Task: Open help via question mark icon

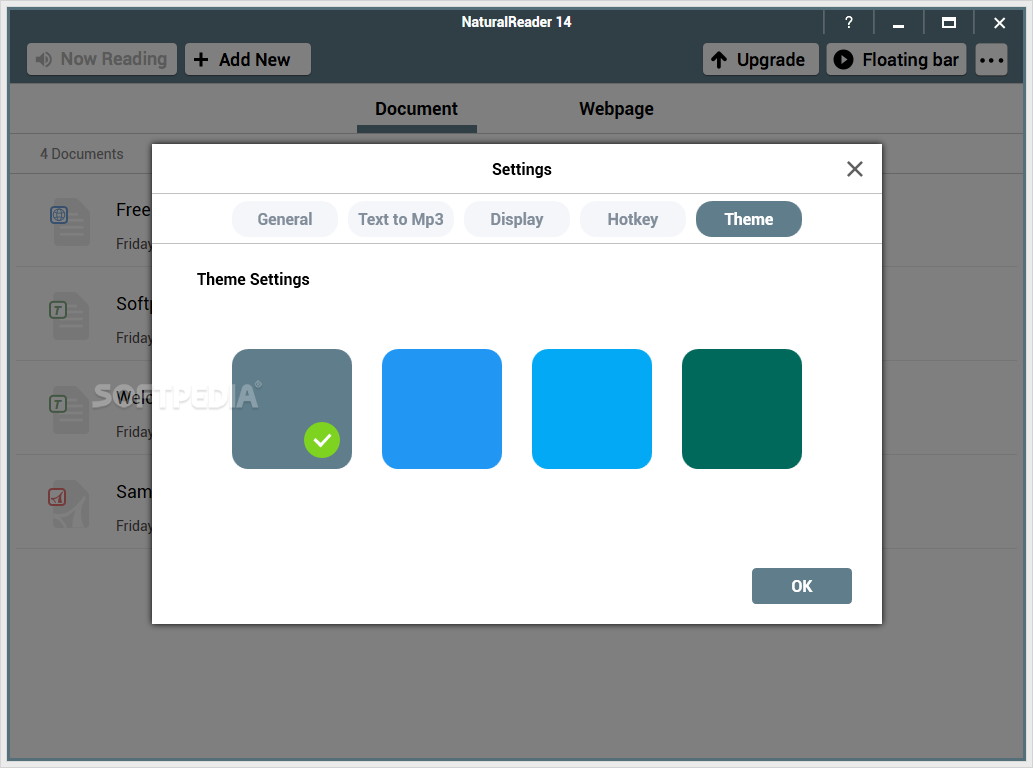Action: (x=849, y=22)
